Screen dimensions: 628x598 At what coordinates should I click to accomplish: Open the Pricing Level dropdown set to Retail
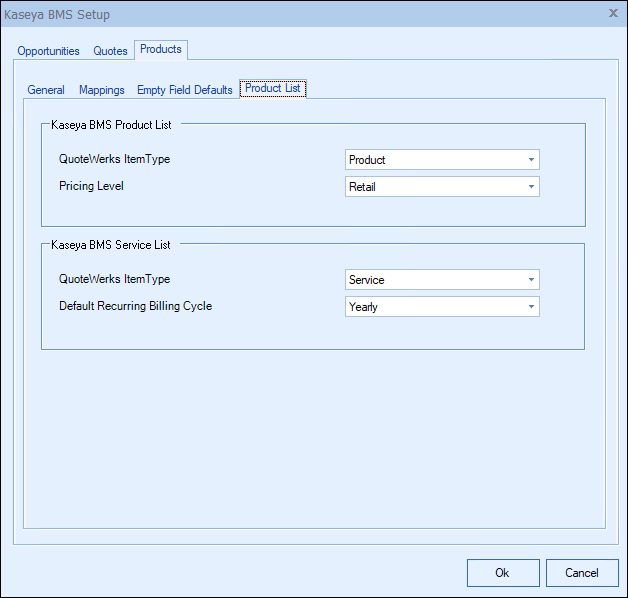(x=441, y=187)
